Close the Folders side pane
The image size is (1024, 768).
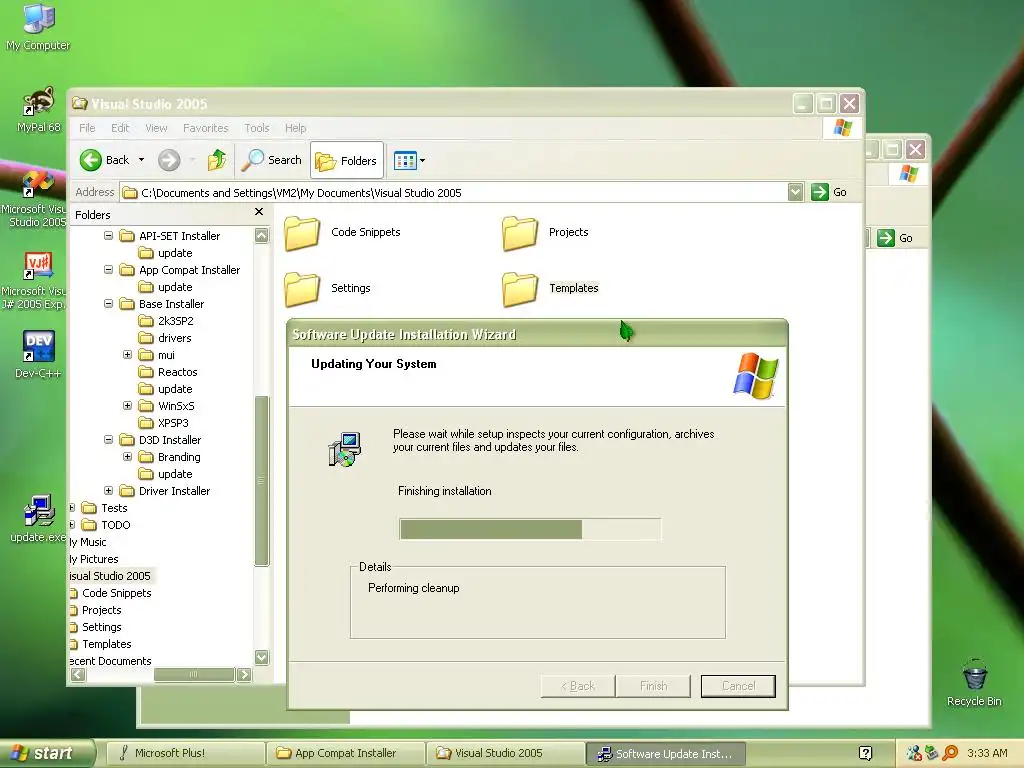259,212
